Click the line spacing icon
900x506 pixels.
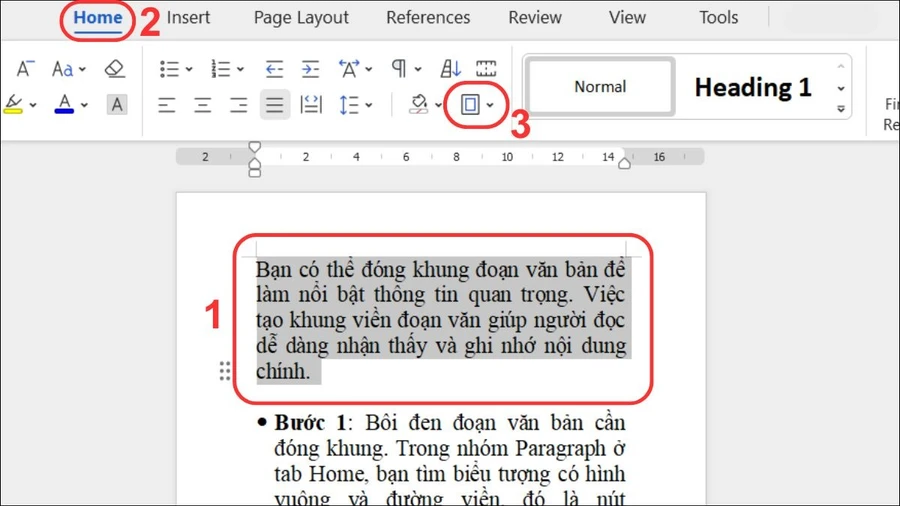349,105
